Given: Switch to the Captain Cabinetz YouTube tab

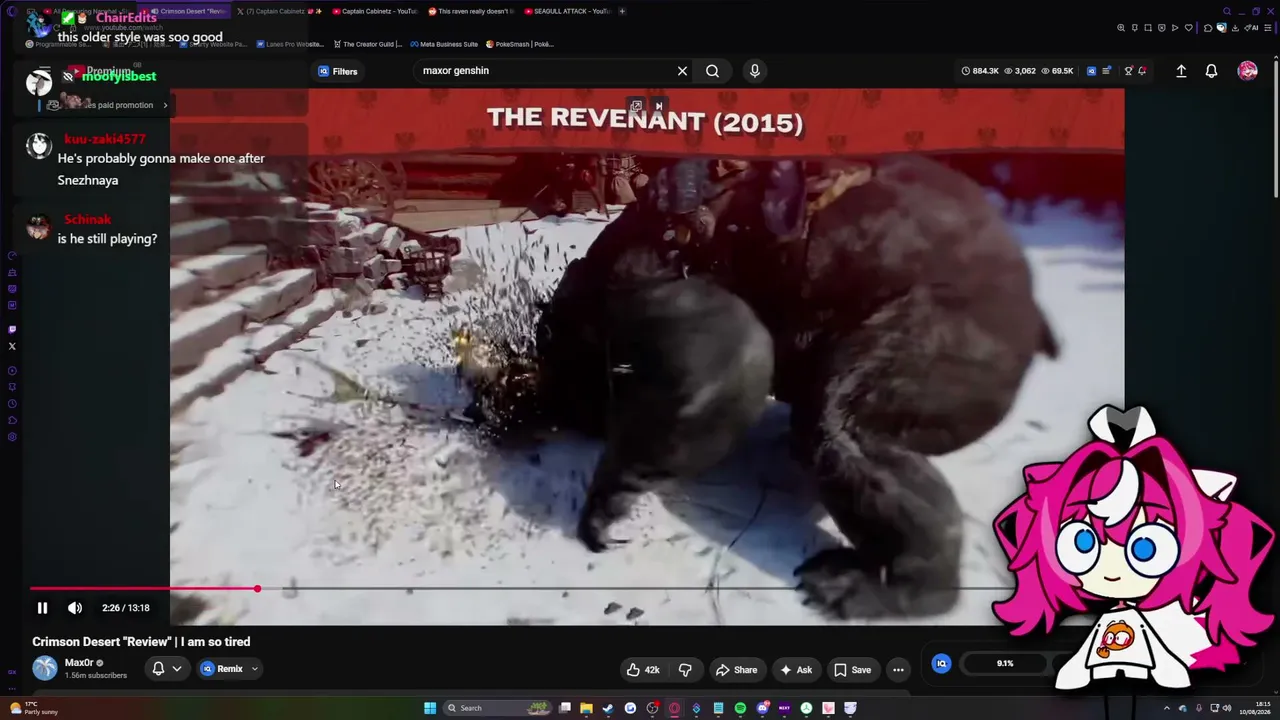Looking at the screenshot, I should point(374,11).
